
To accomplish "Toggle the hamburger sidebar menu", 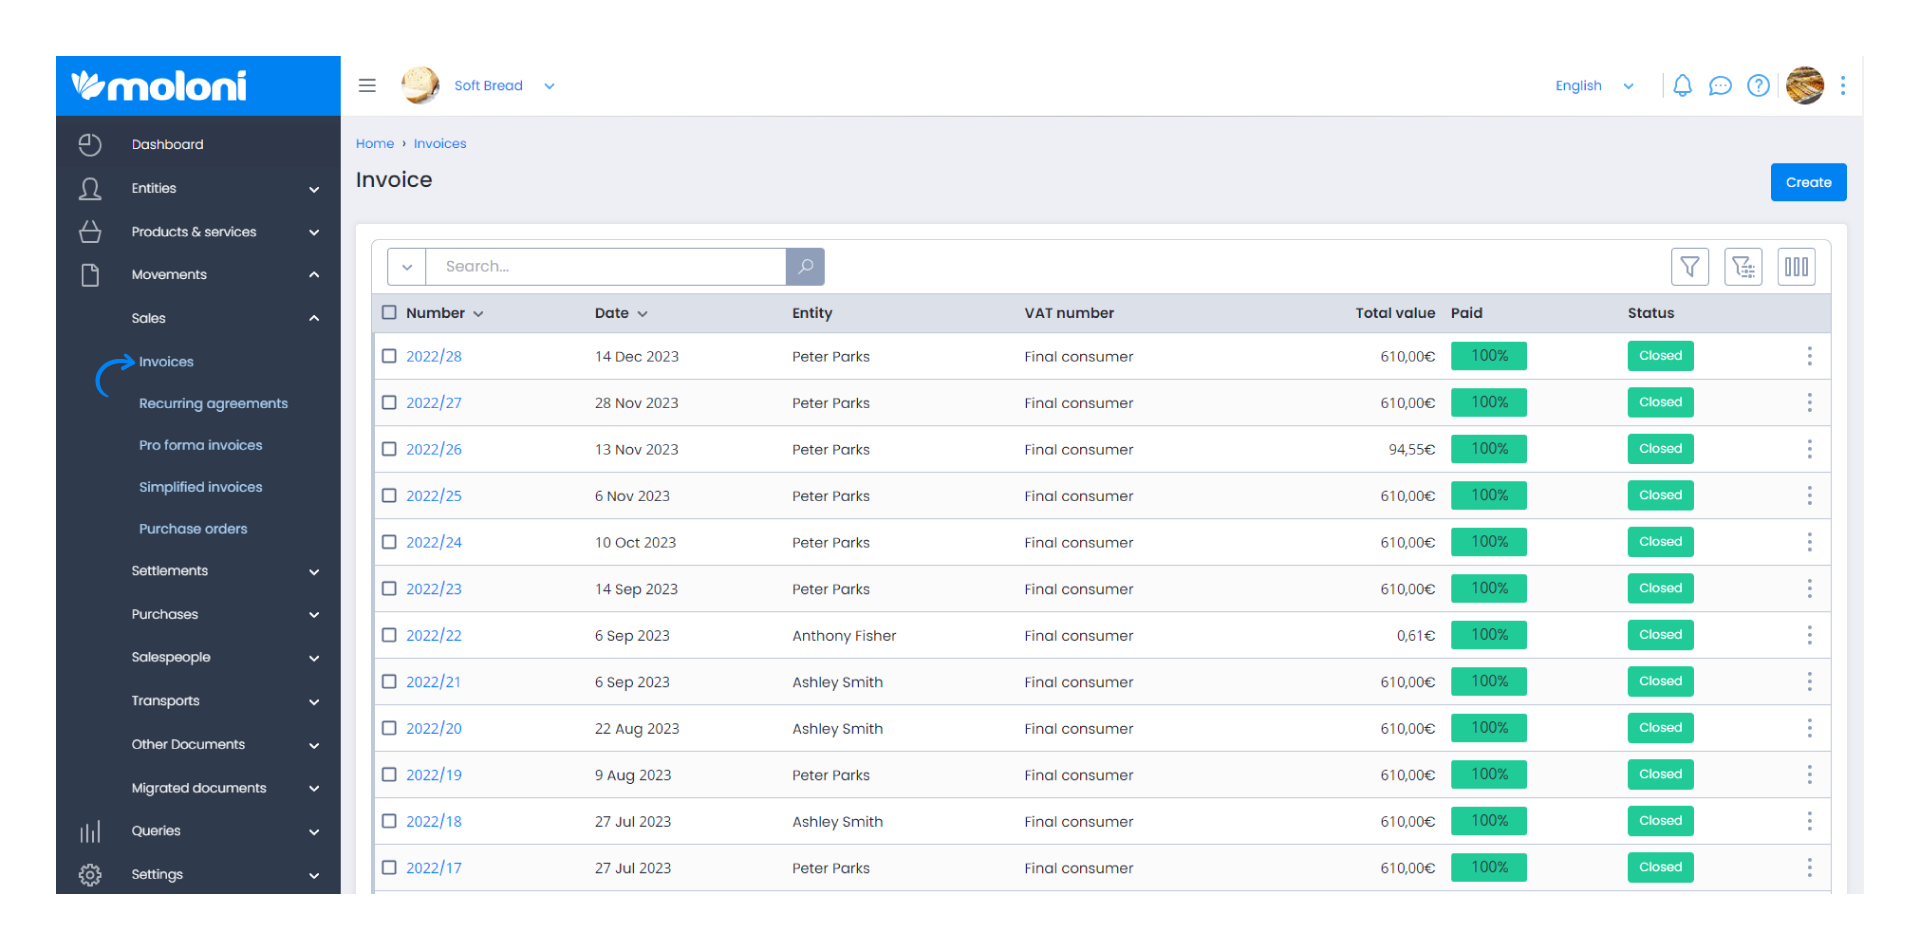I will coord(367,86).
